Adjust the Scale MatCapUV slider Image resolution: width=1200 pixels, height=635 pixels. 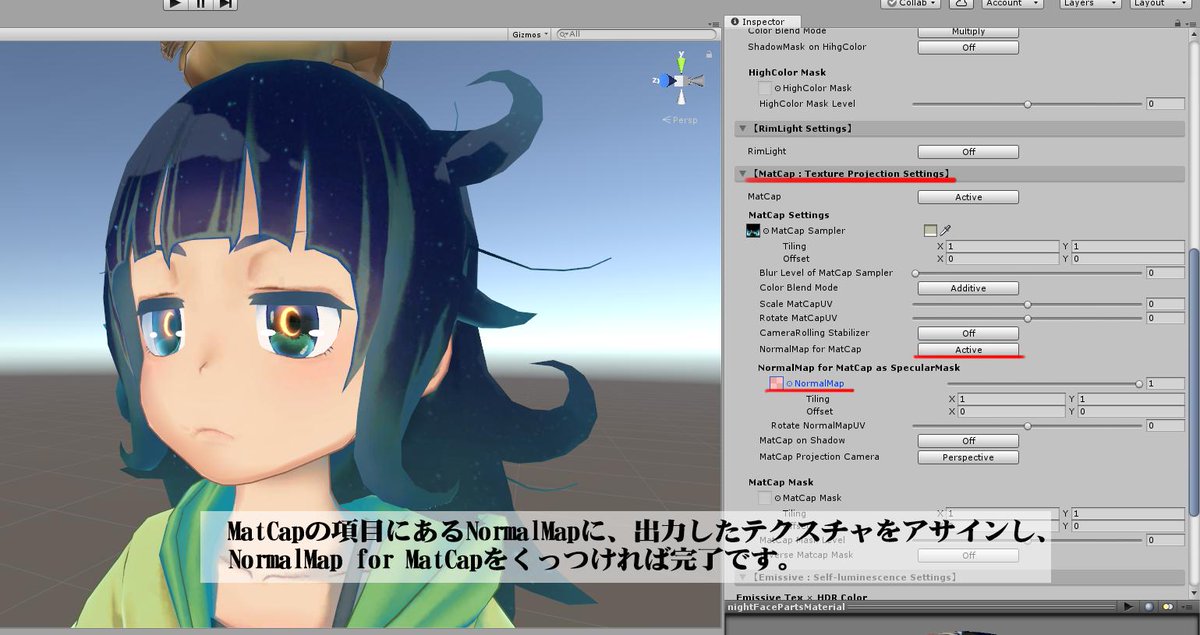(x=1027, y=304)
